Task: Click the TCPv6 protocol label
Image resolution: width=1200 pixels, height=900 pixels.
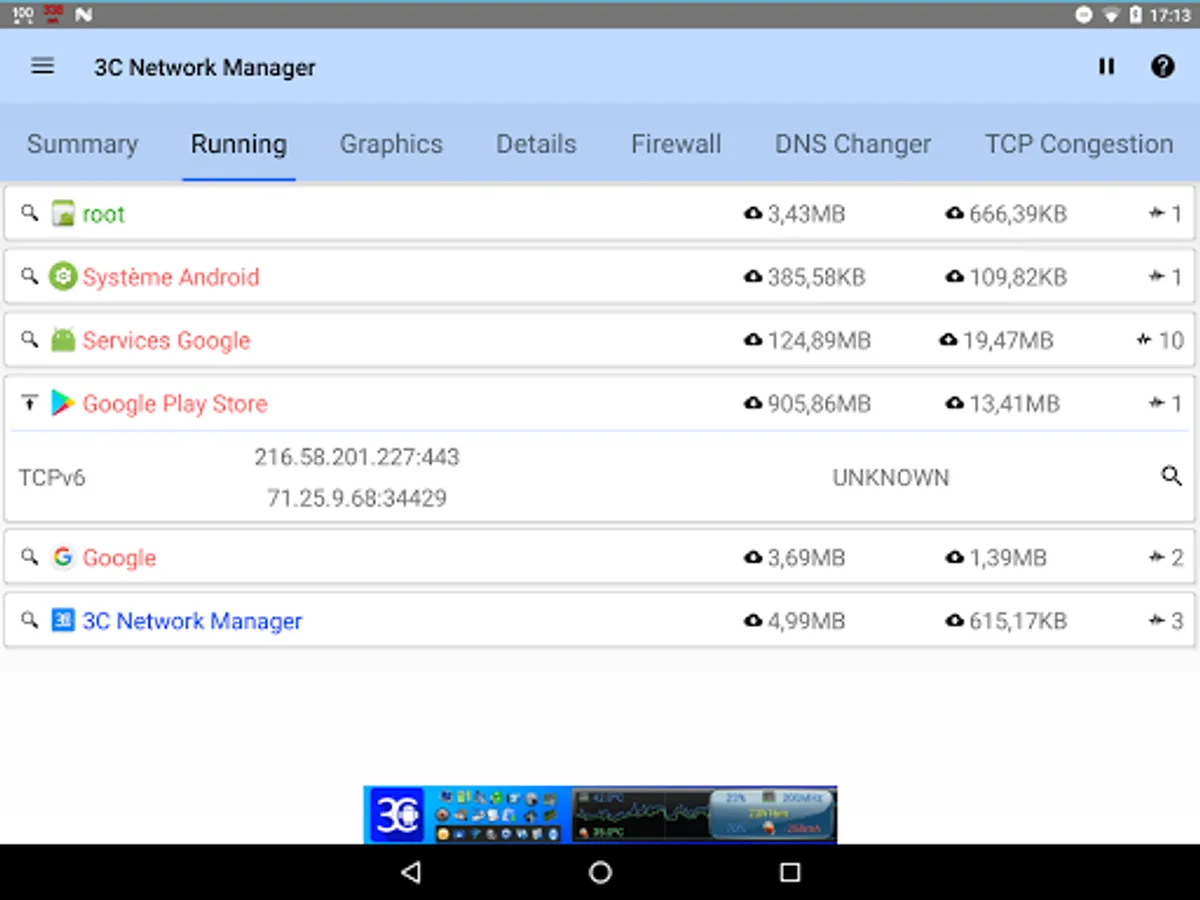Action: 52,477
